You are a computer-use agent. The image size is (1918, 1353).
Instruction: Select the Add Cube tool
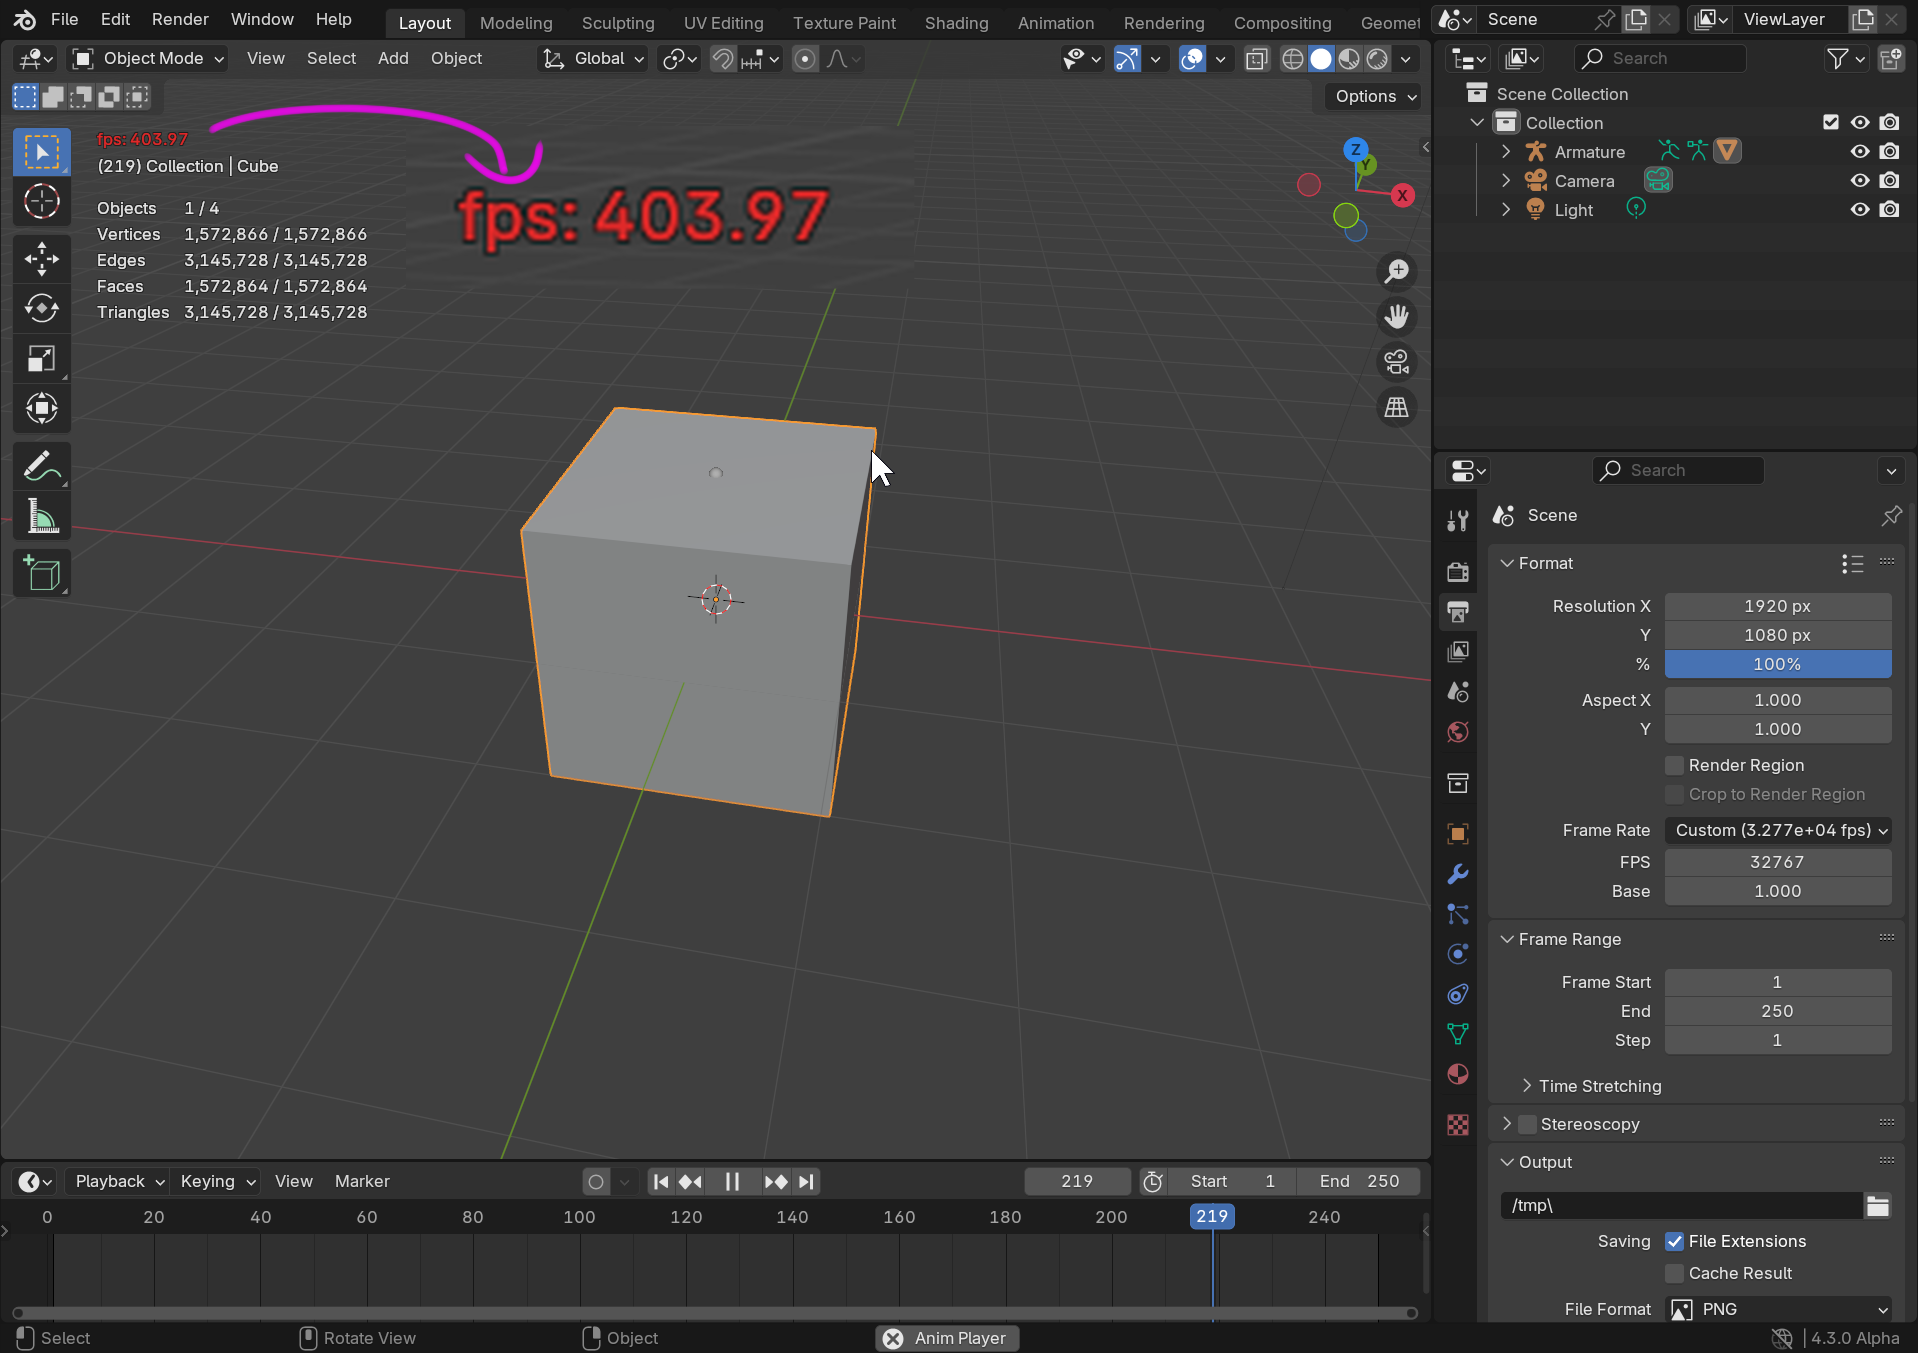coord(41,574)
